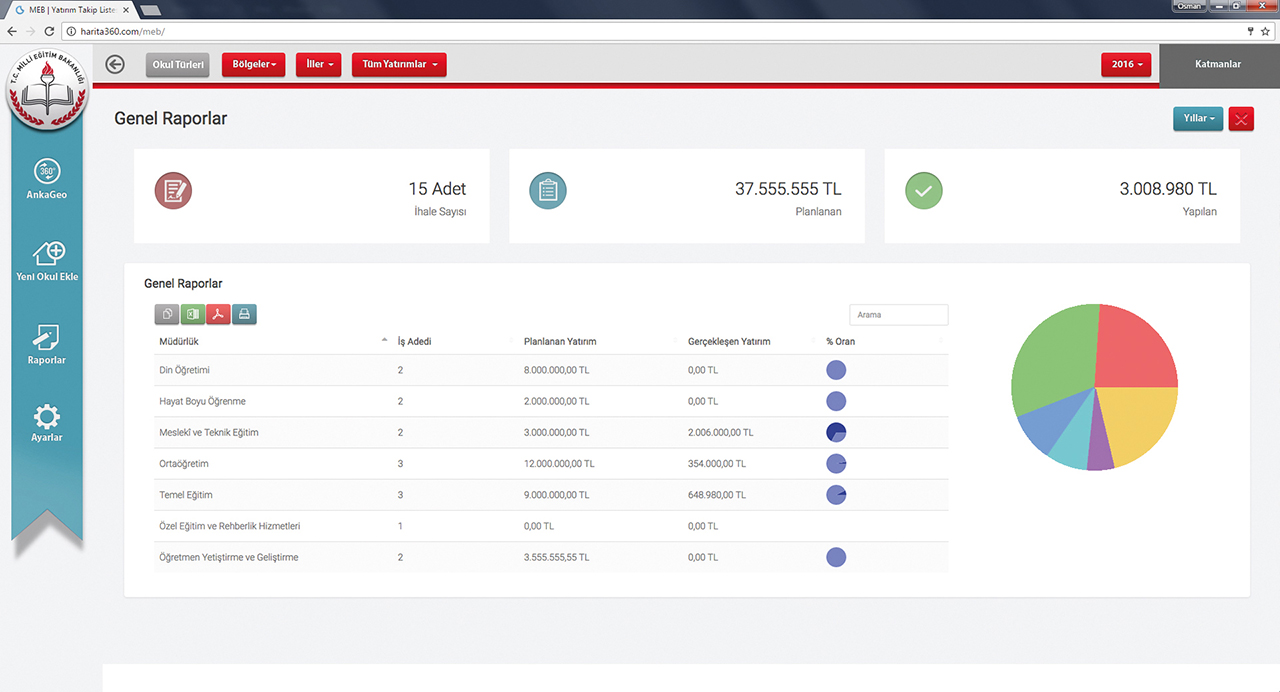Expand the Yıllar dropdown
1280x692 pixels.
click(x=1198, y=119)
